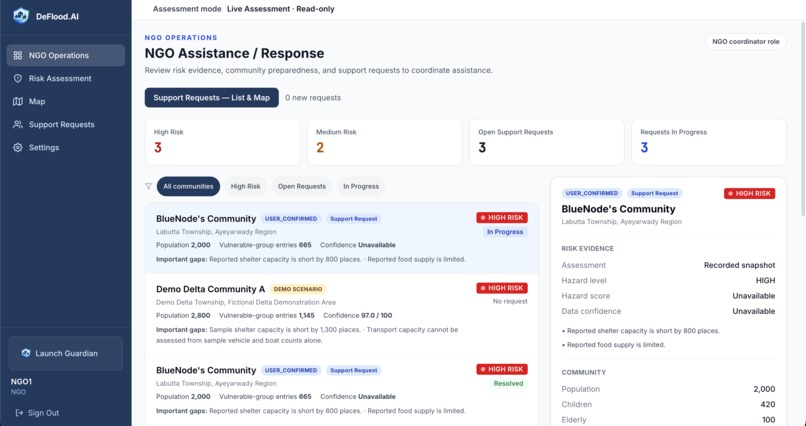This screenshot has width=806, height=426.
Task: Click the Elderly value 100
Action: [x=768, y=420]
